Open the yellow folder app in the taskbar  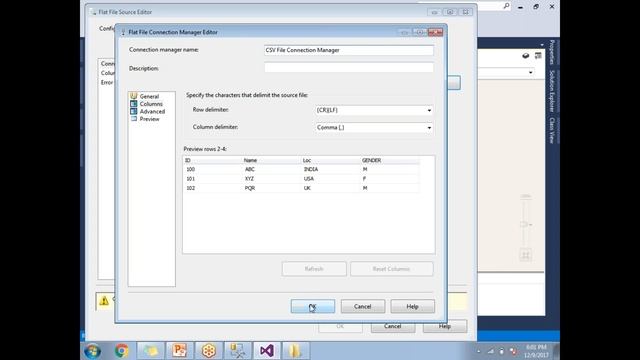296,351
